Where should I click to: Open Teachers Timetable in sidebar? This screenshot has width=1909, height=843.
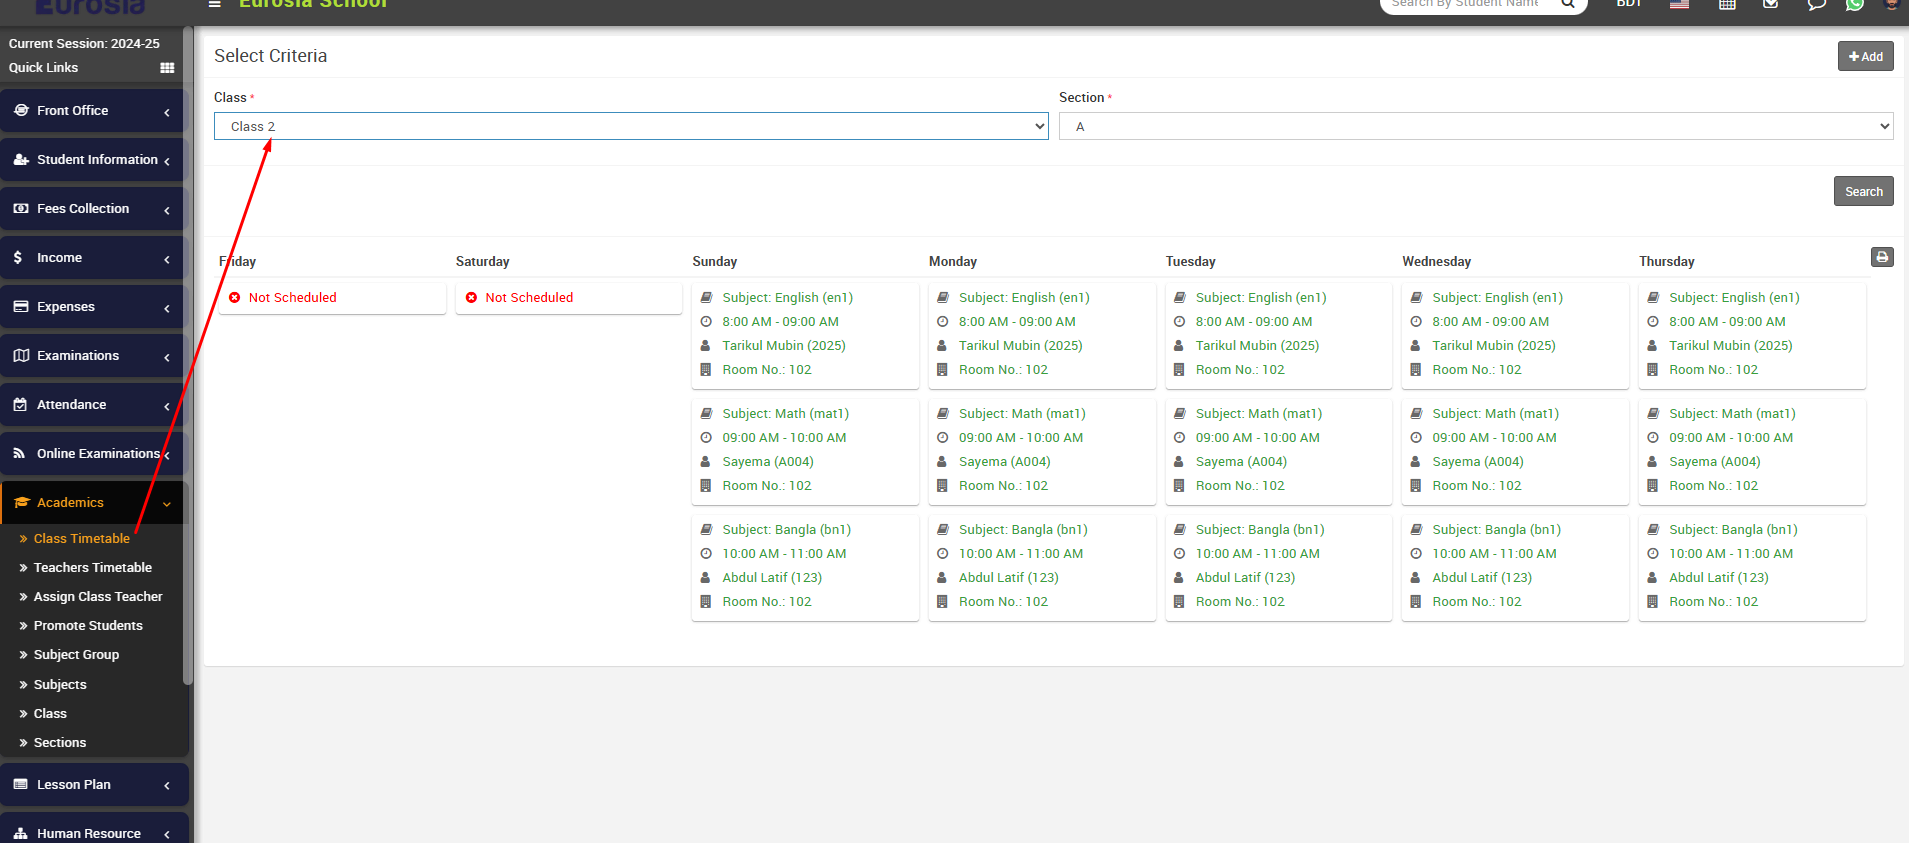[92, 567]
